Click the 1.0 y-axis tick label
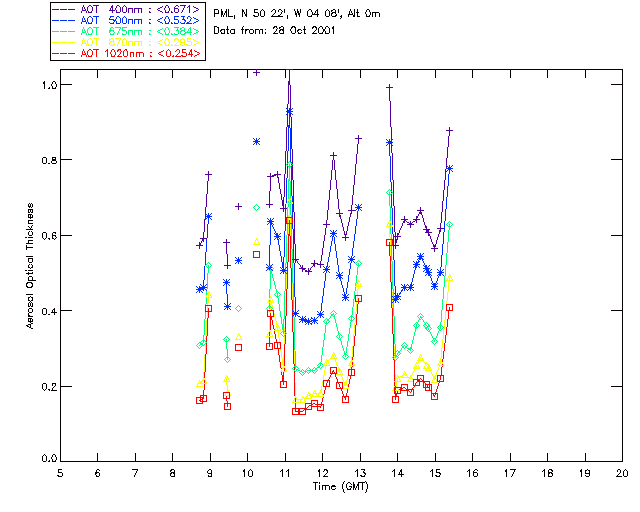This screenshot has height=512, width=640. coord(49,85)
